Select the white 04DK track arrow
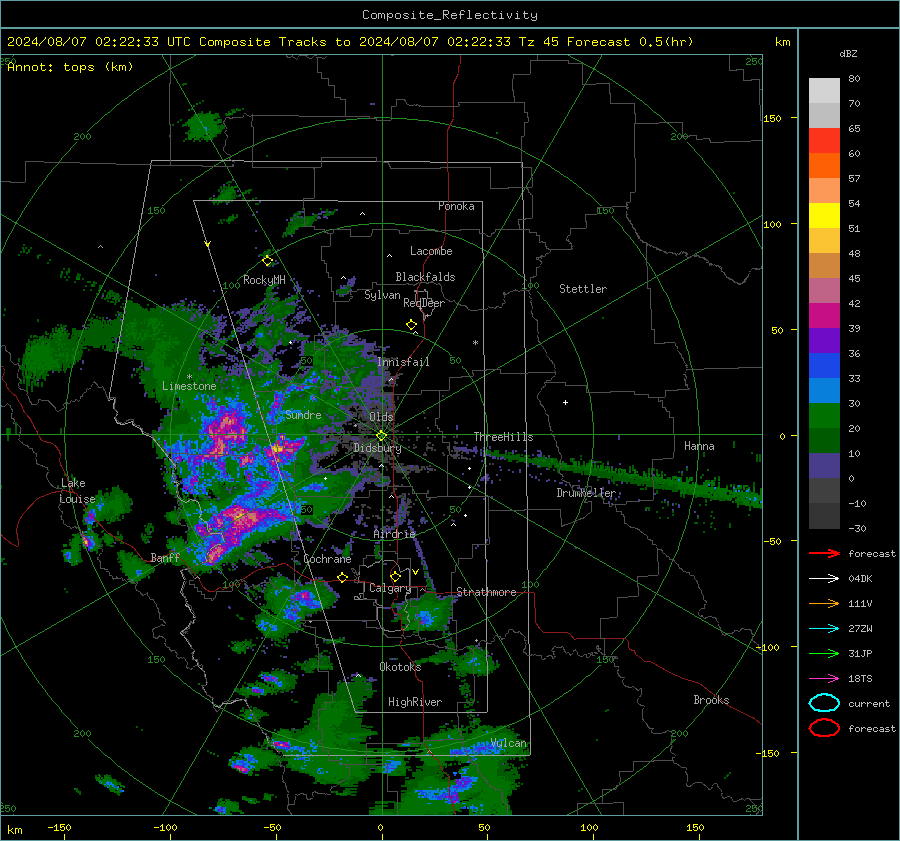Viewport: 900px width, 841px height. (x=824, y=579)
